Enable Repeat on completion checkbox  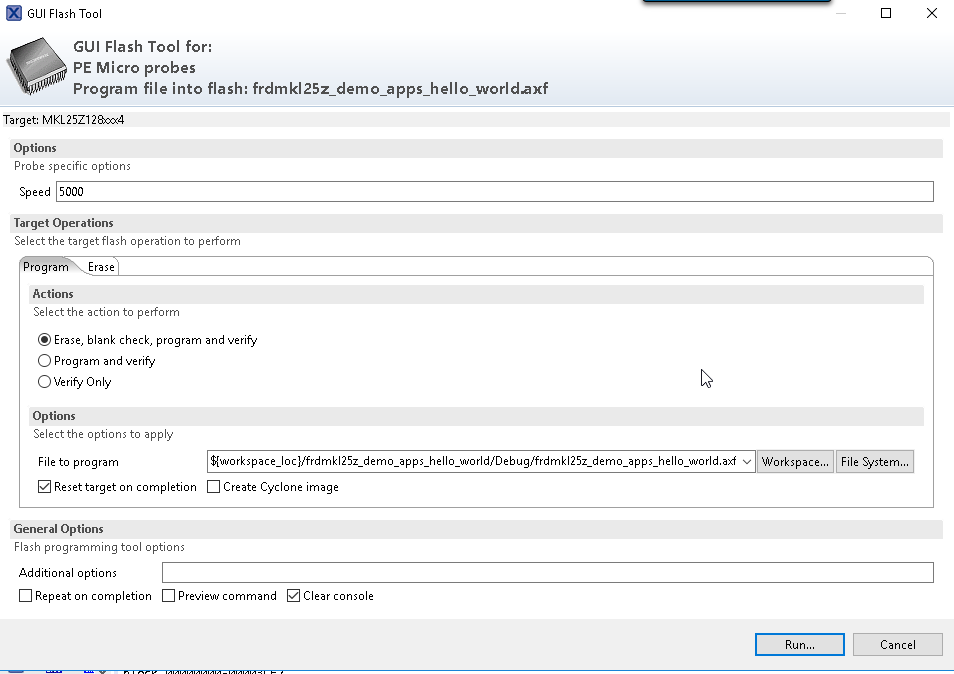[26, 596]
